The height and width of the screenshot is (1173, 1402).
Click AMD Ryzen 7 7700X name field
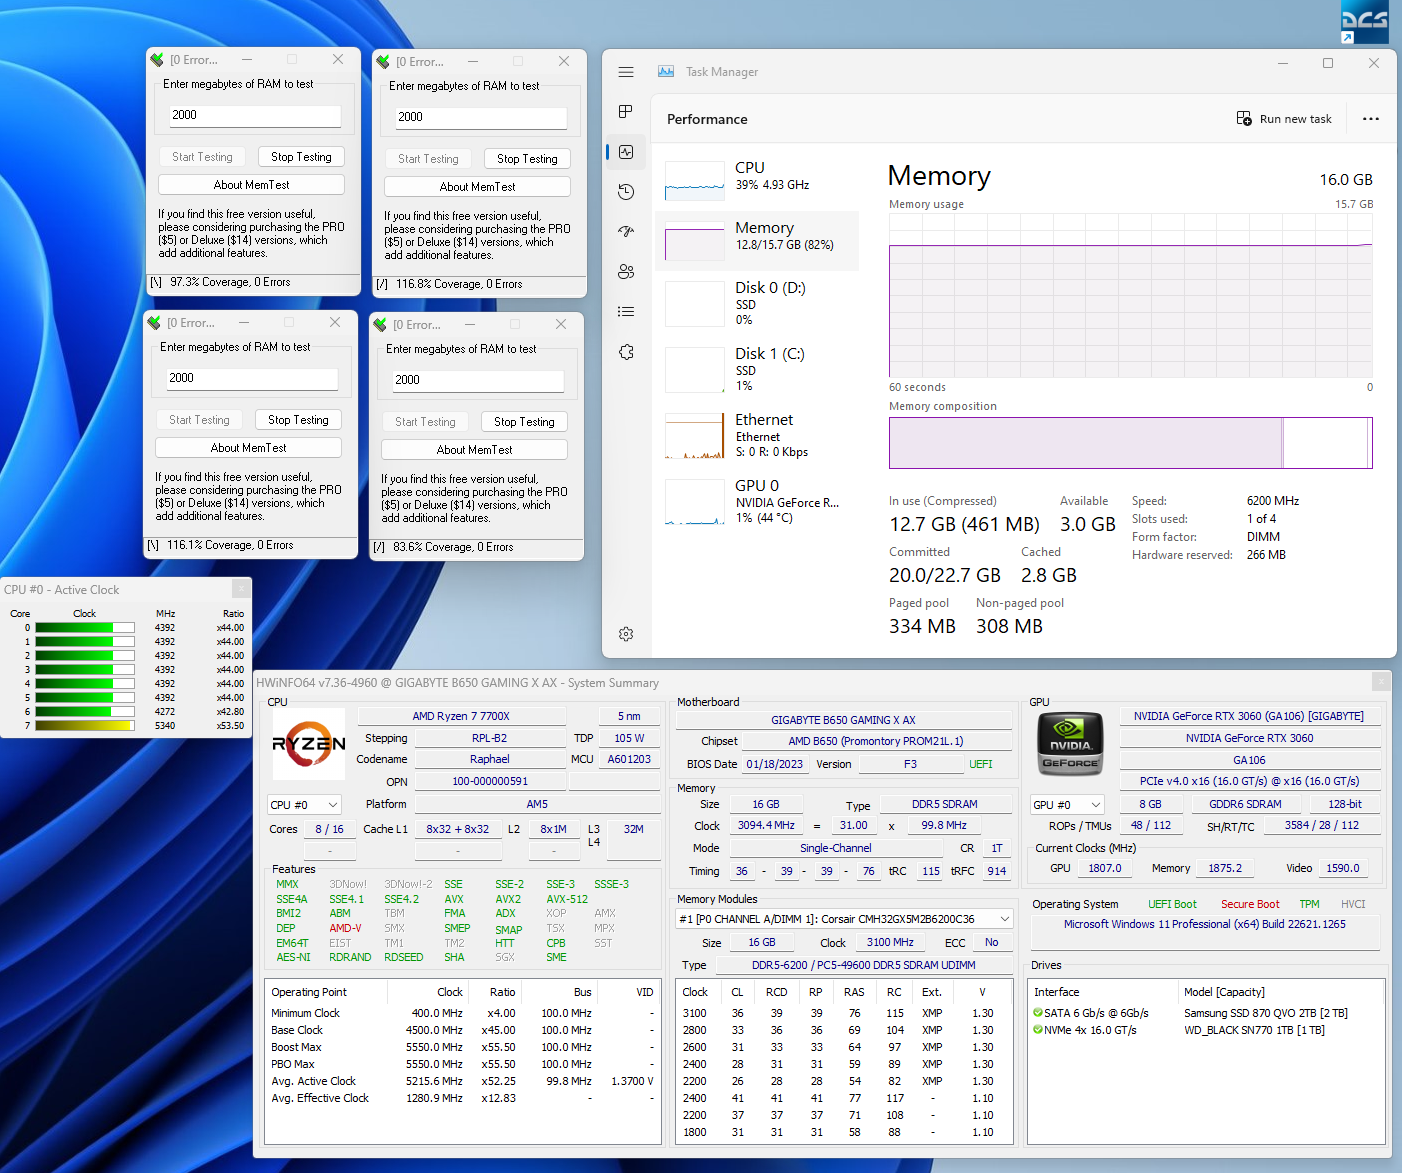click(x=461, y=716)
